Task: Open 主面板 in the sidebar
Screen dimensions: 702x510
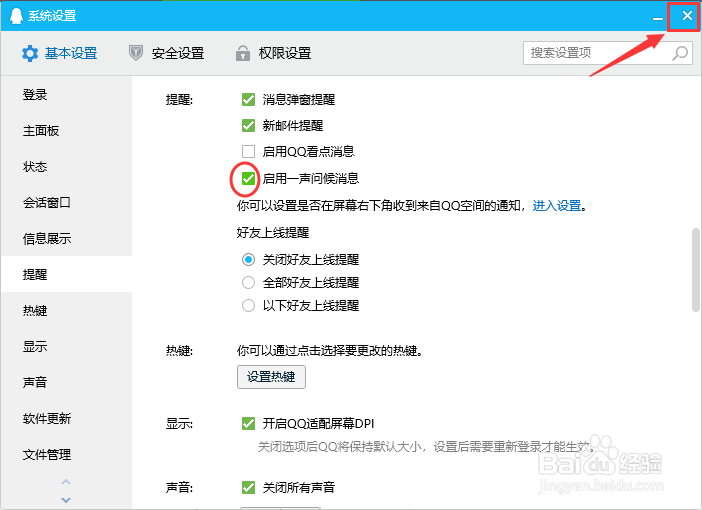Action: pyautogui.click(x=66, y=130)
